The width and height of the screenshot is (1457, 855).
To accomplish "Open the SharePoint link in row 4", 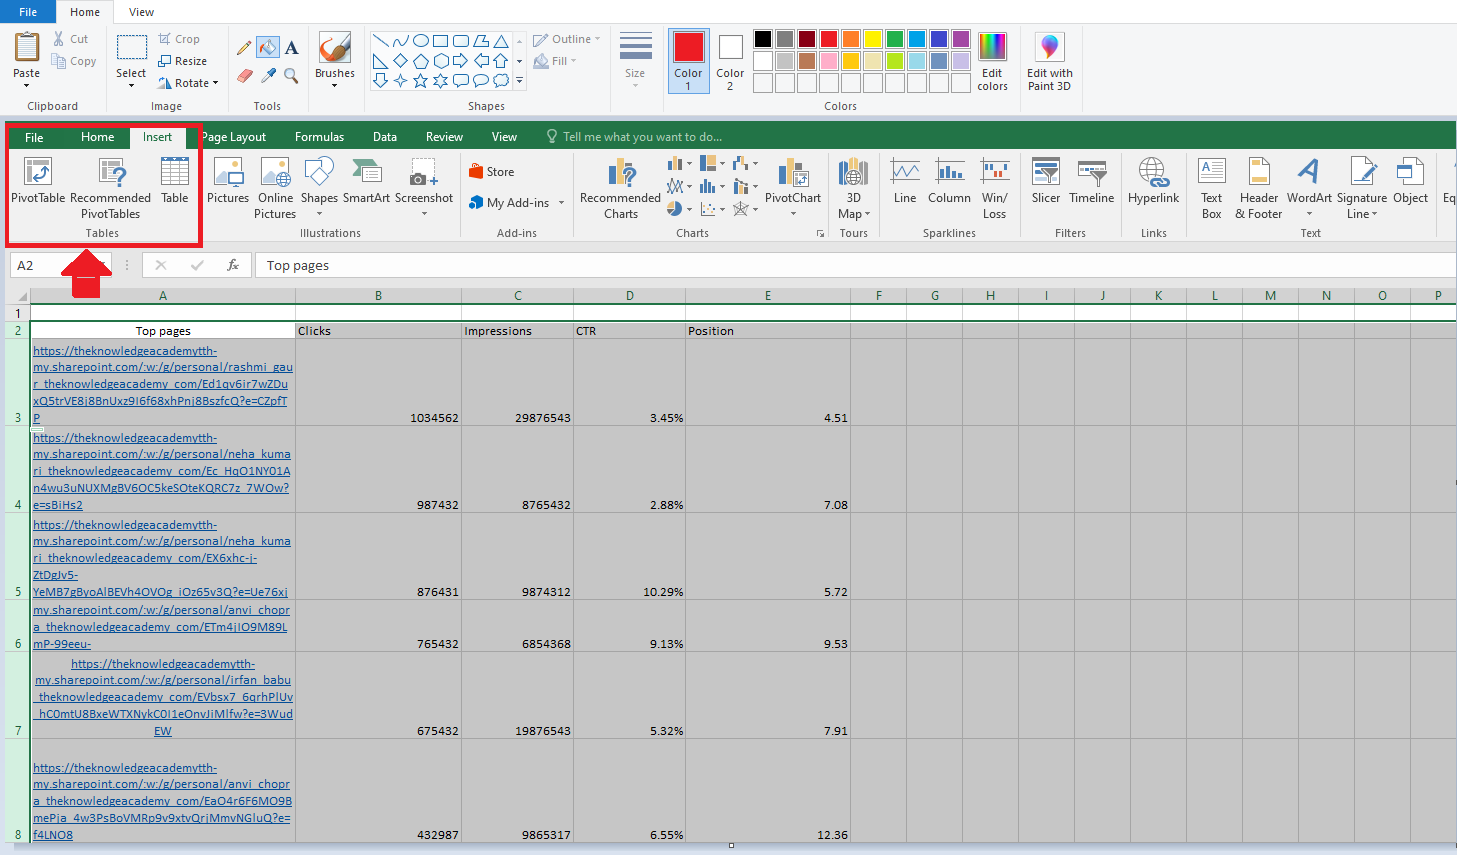I will click(163, 470).
